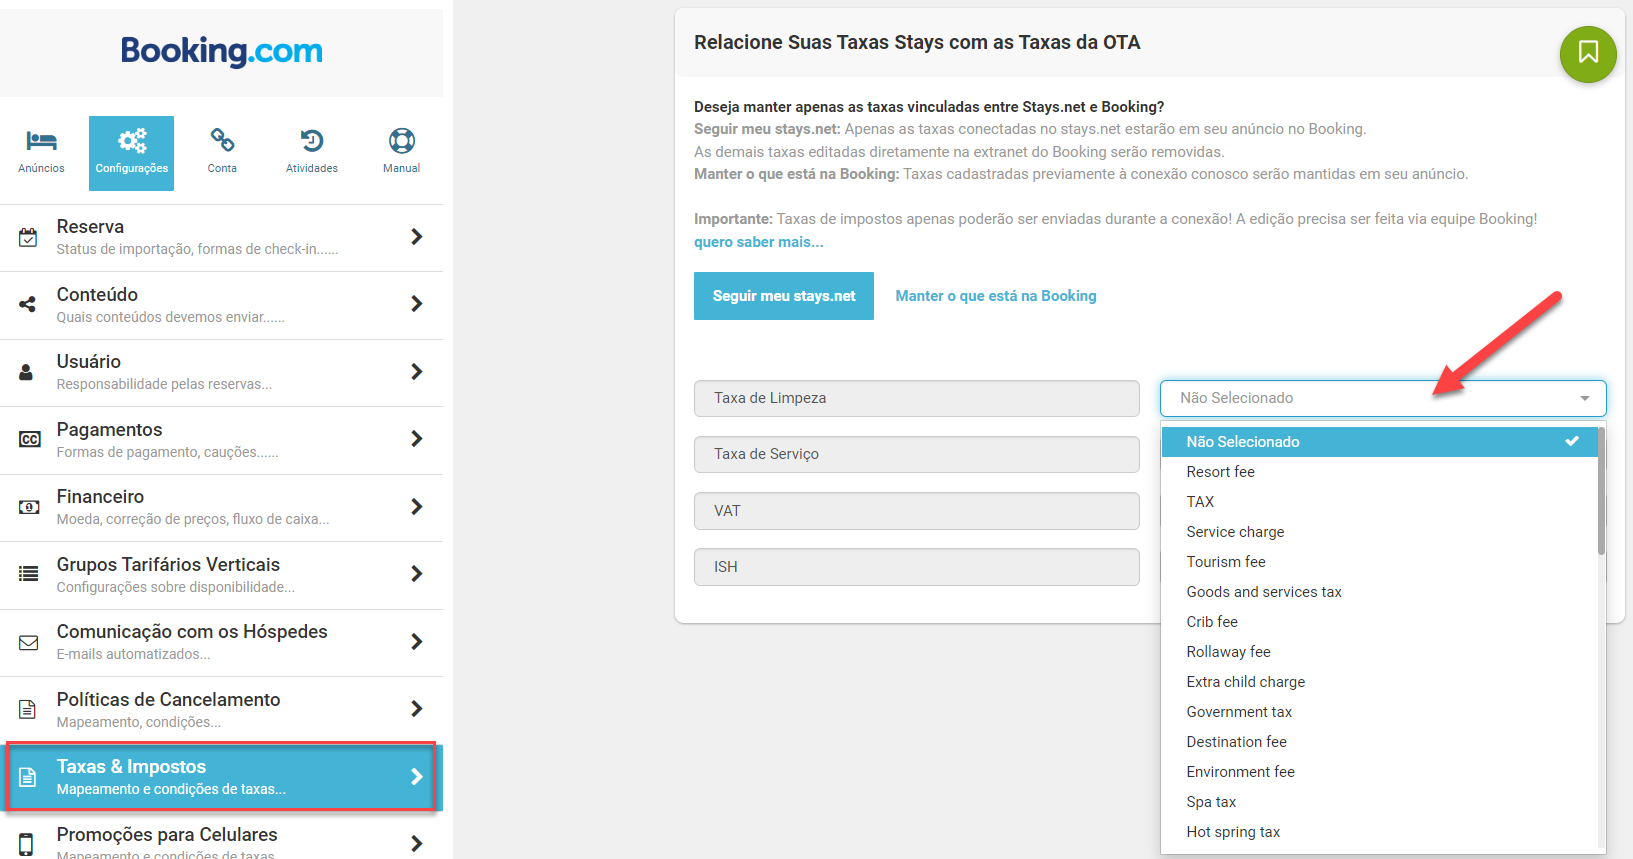Click the ISH field

[917, 567]
